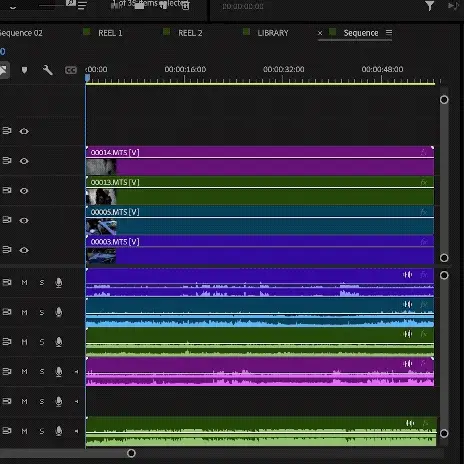Toggle sync lock on 00003.MTS video track
The image size is (464, 464).
(x=7, y=250)
